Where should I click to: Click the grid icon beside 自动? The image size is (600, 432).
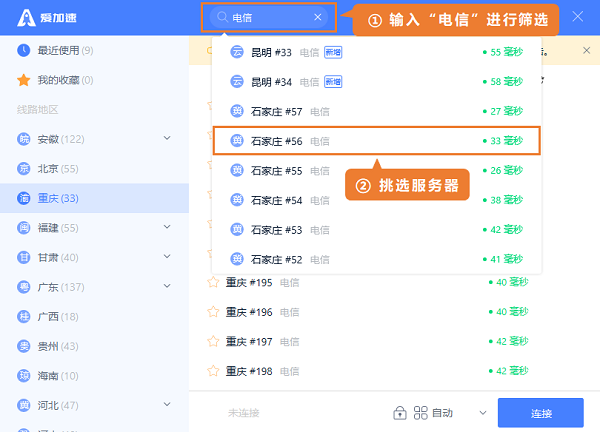click(421, 413)
